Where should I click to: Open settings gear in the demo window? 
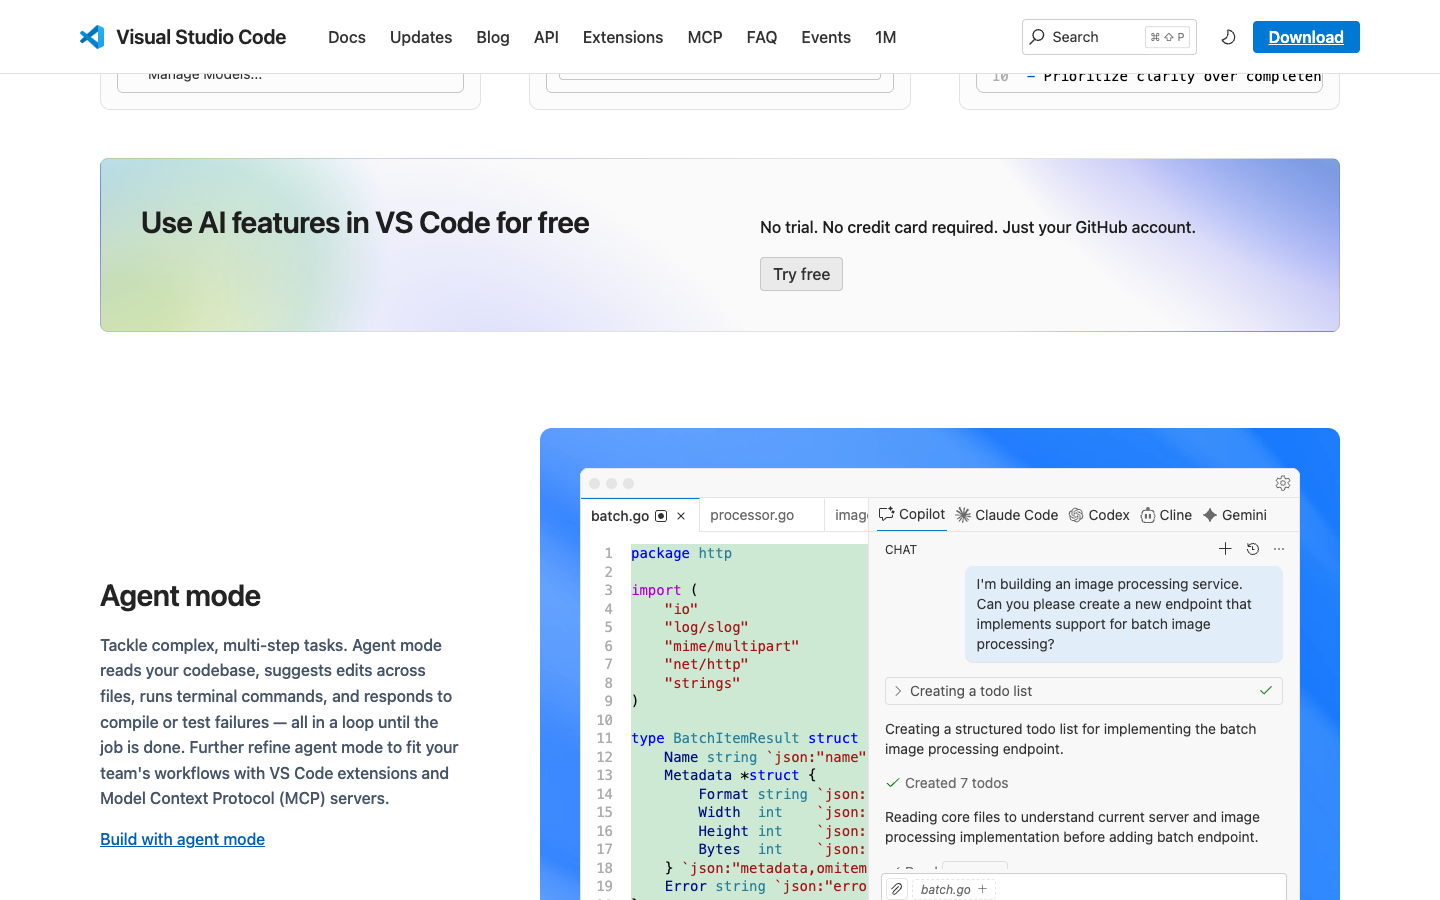coord(1283,483)
